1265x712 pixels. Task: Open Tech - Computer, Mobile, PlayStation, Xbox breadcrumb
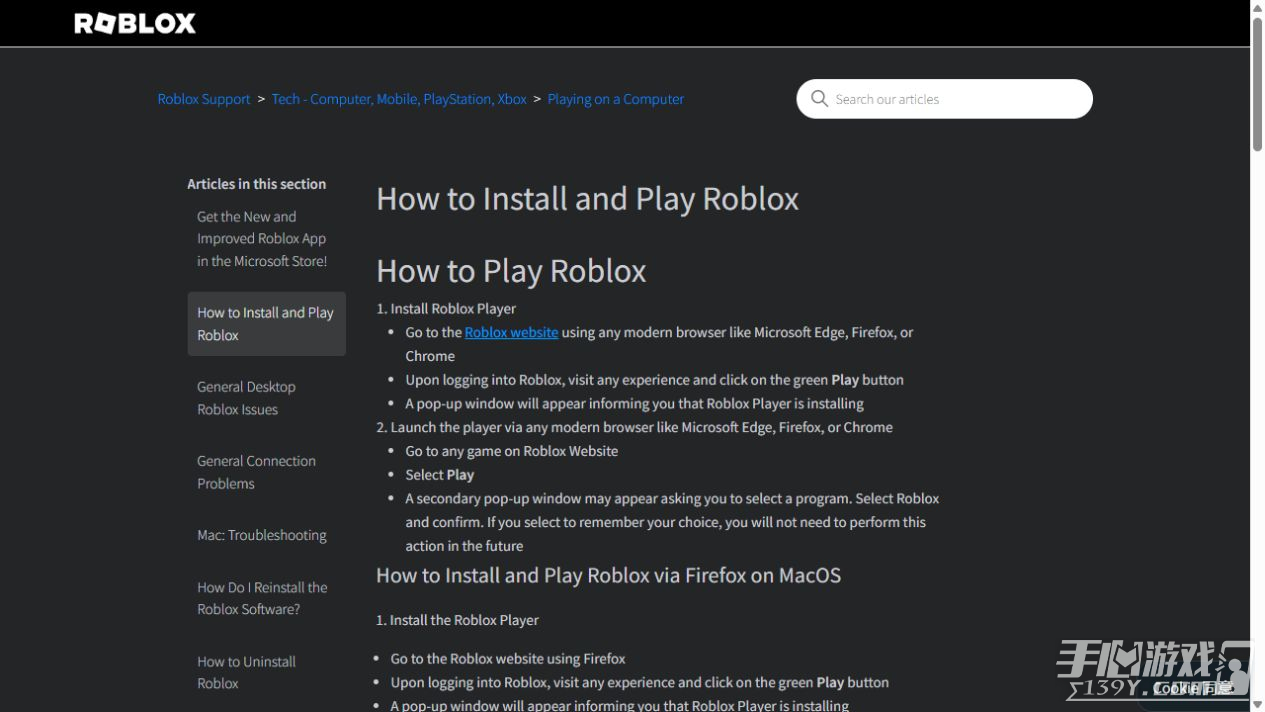[x=399, y=99]
